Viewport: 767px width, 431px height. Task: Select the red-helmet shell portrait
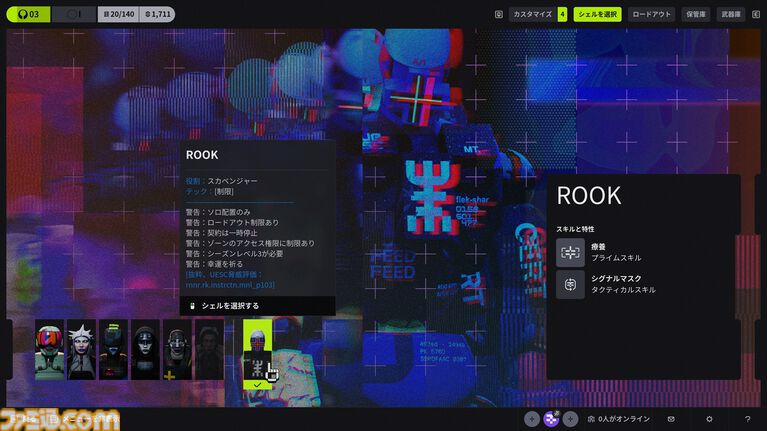[49, 350]
